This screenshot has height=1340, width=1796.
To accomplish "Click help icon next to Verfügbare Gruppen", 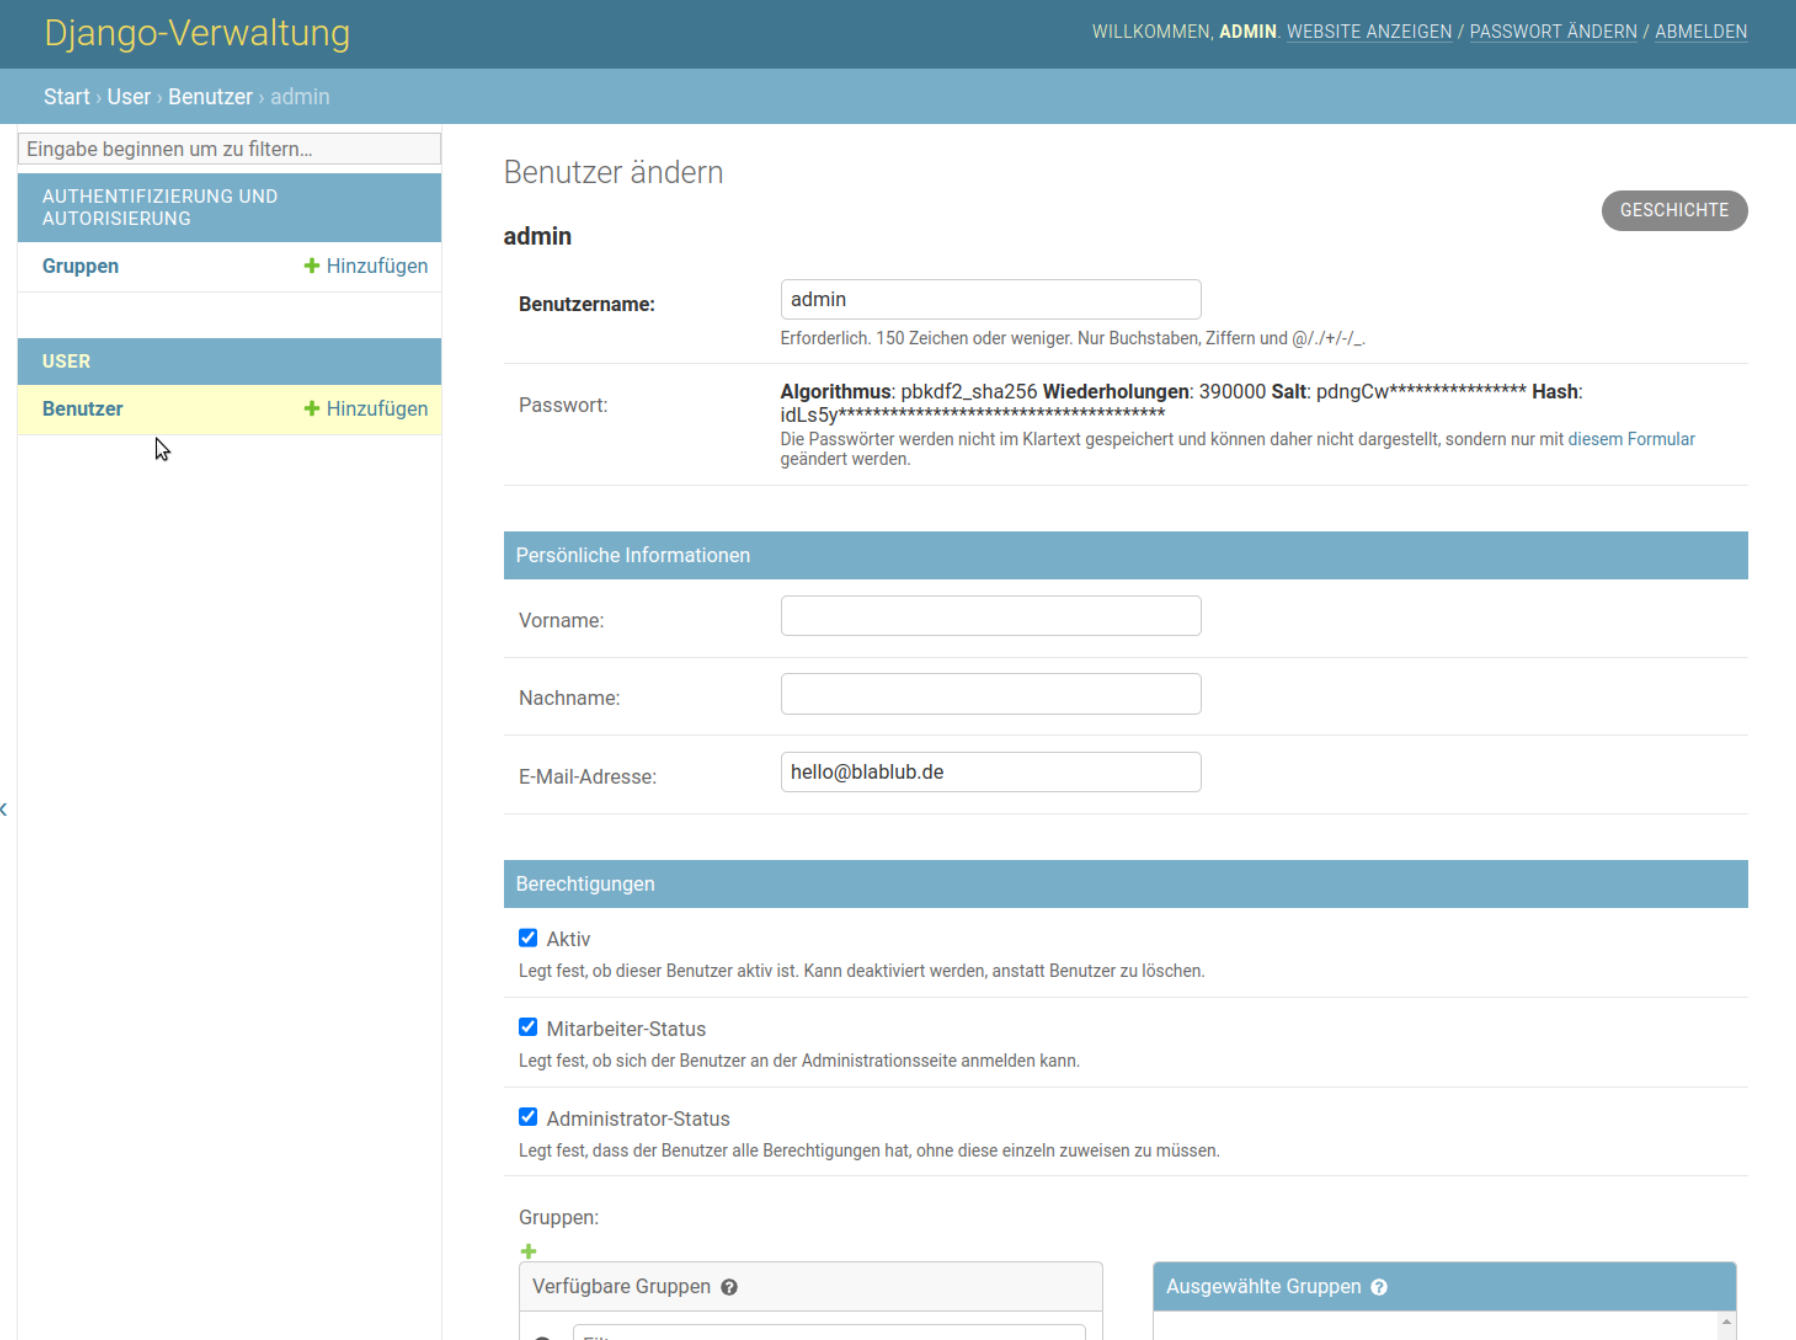I will tap(729, 1287).
